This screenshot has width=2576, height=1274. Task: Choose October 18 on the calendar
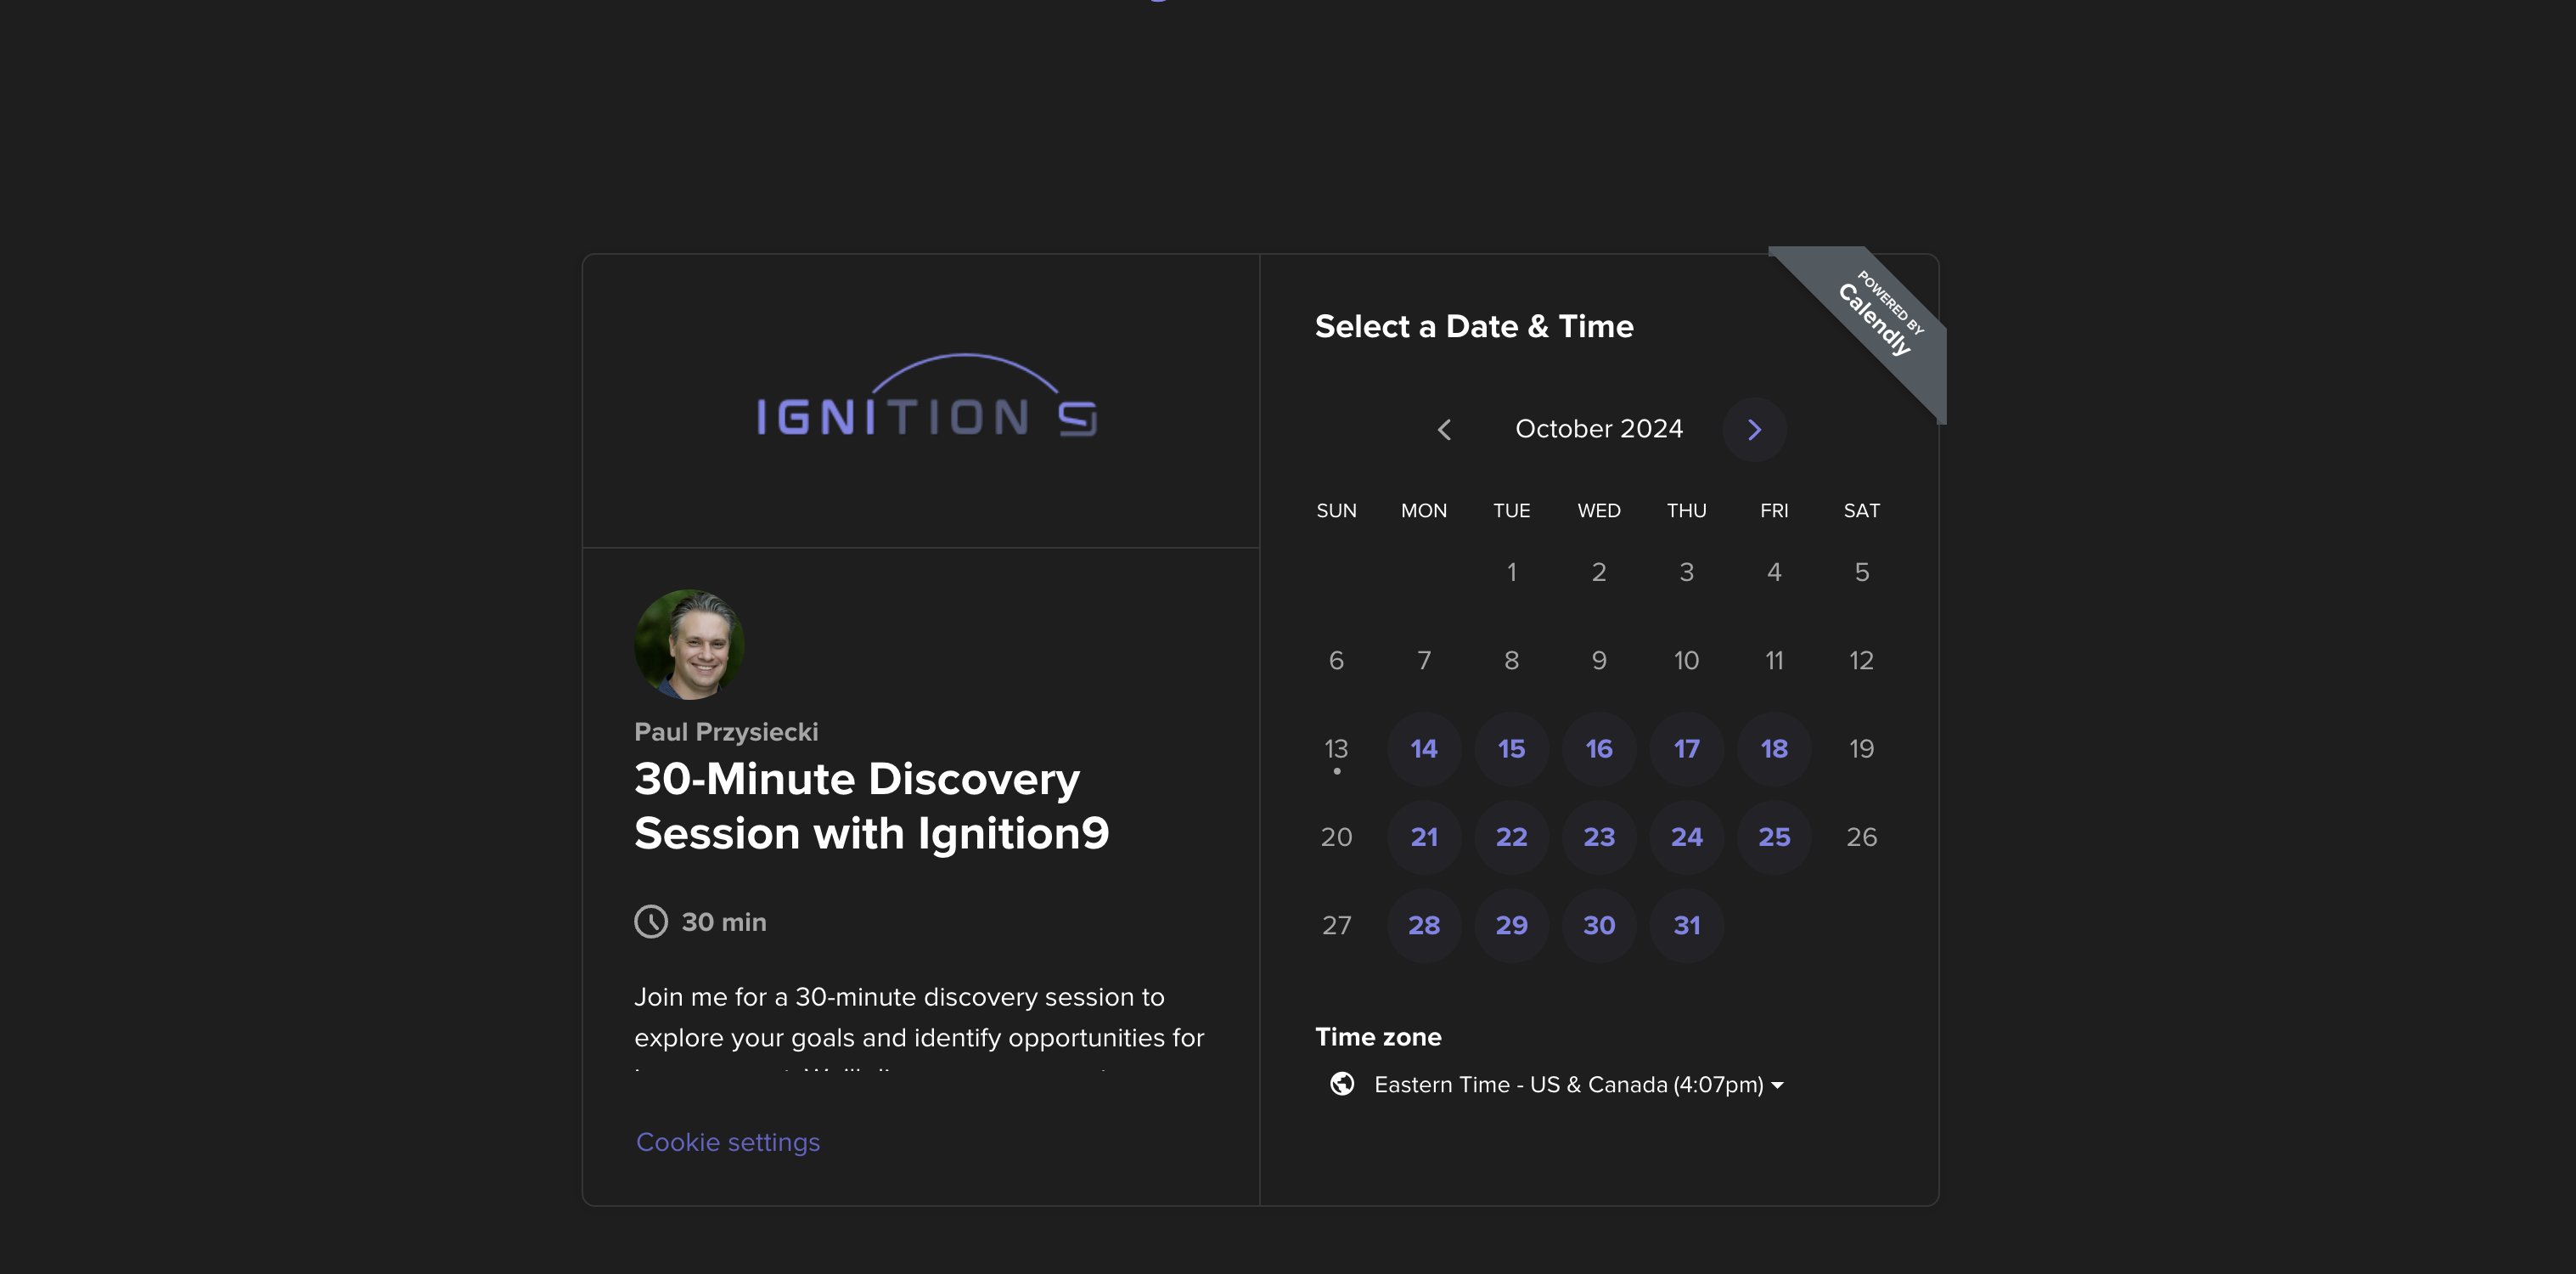point(1773,748)
